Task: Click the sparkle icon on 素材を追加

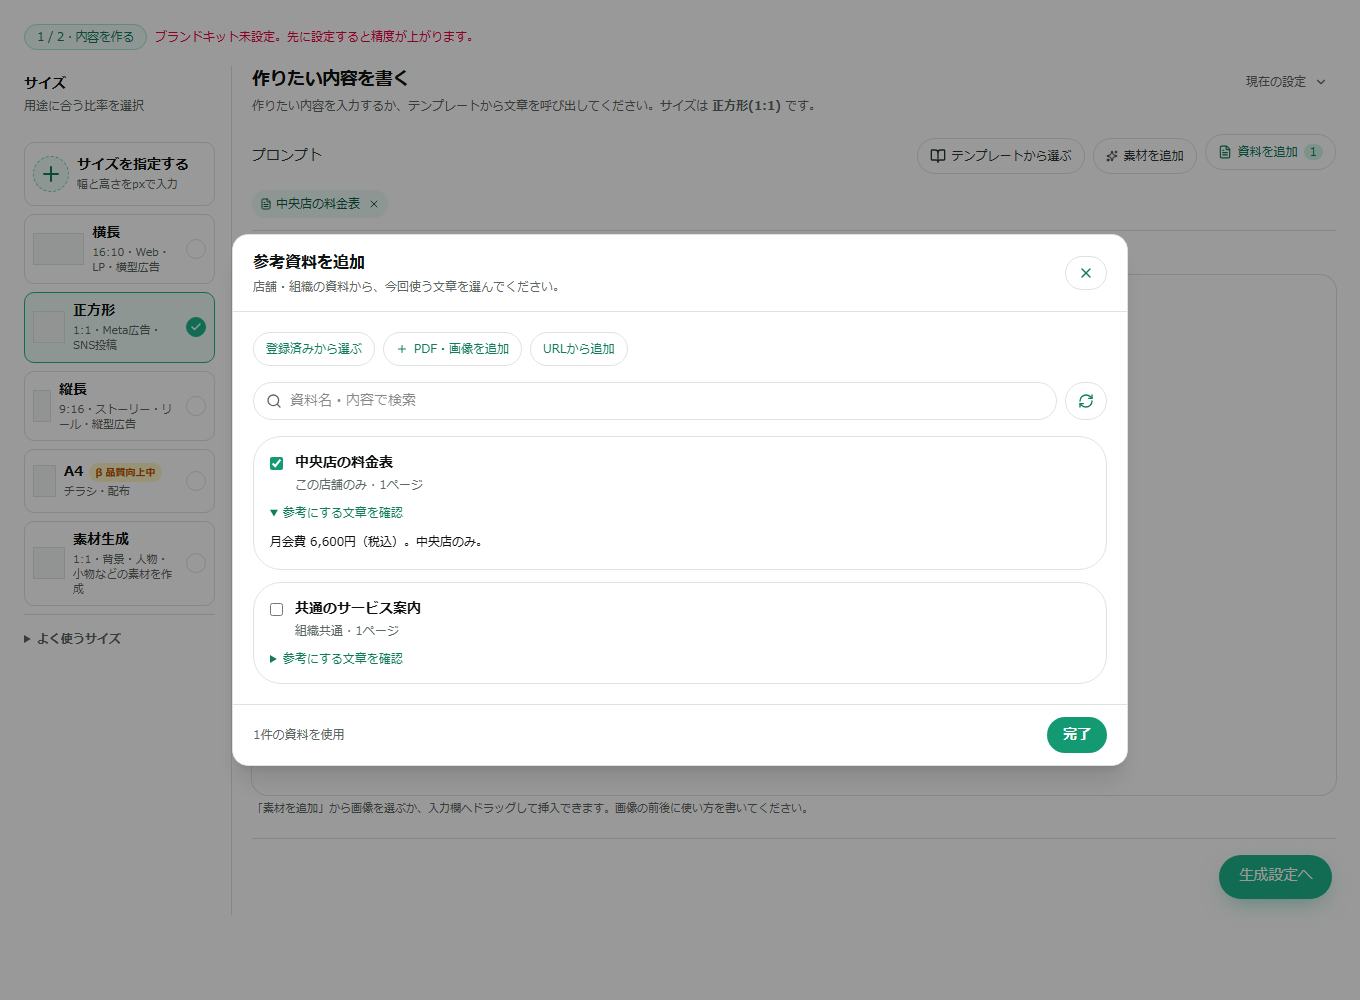Action: tap(1112, 156)
